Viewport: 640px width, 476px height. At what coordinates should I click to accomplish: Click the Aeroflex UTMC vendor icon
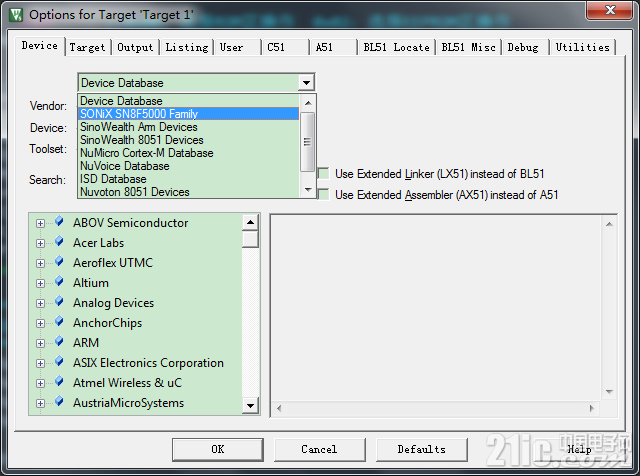click(x=60, y=261)
